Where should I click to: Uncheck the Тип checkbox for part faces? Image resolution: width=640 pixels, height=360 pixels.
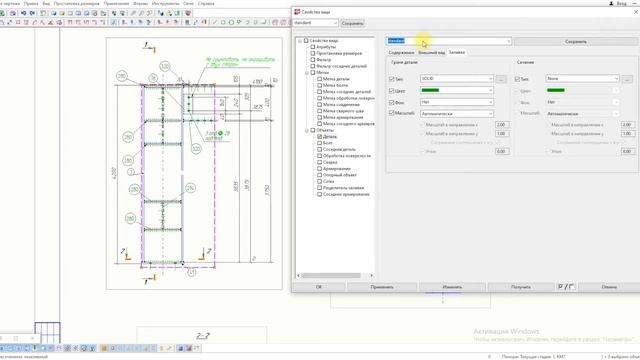click(x=392, y=79)
